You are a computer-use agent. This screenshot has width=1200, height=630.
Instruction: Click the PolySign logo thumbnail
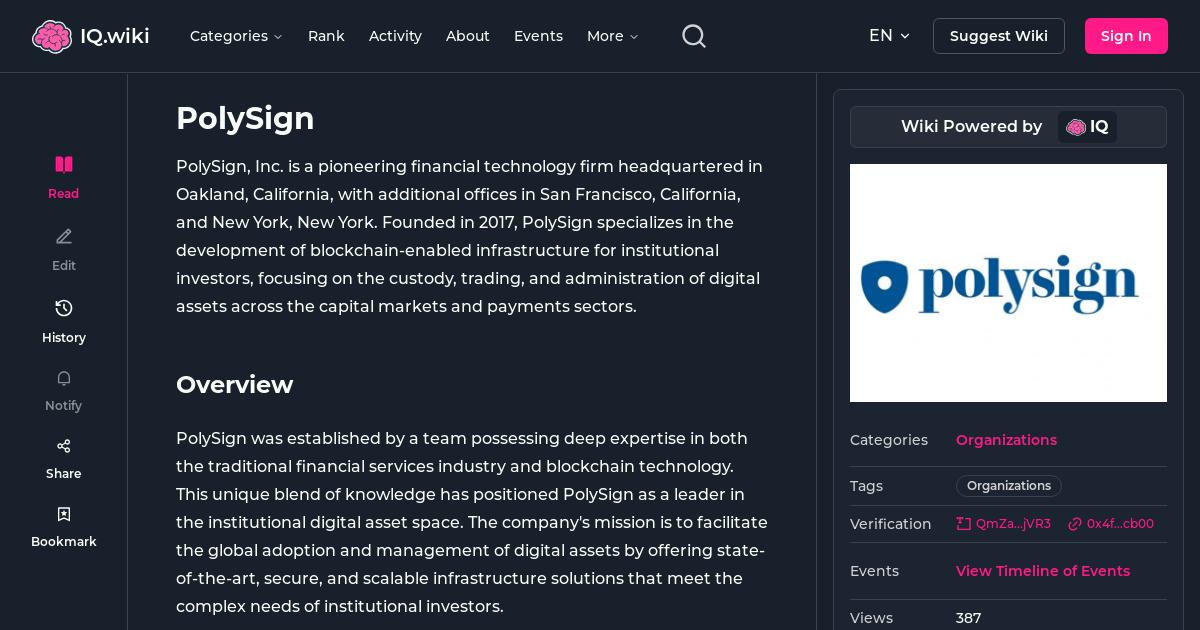(1008, 283)
